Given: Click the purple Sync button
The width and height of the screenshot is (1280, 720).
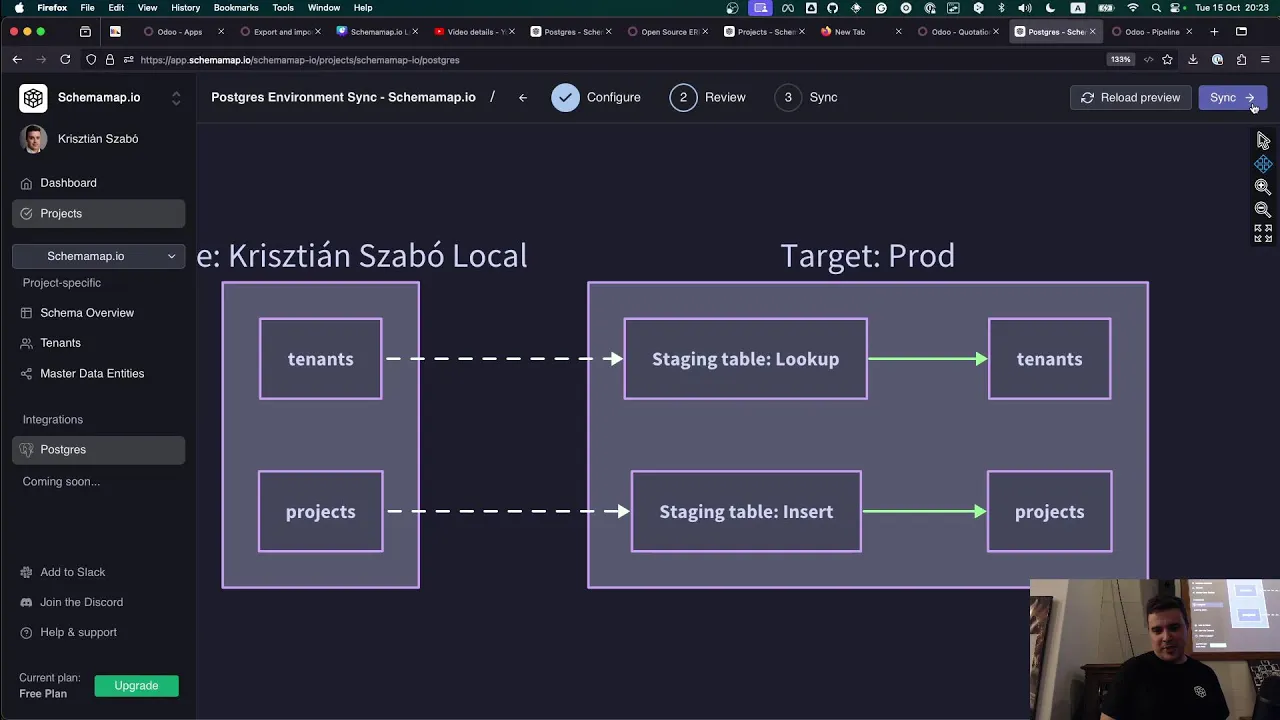Looking at the screenshot, I should point(1232,97).
